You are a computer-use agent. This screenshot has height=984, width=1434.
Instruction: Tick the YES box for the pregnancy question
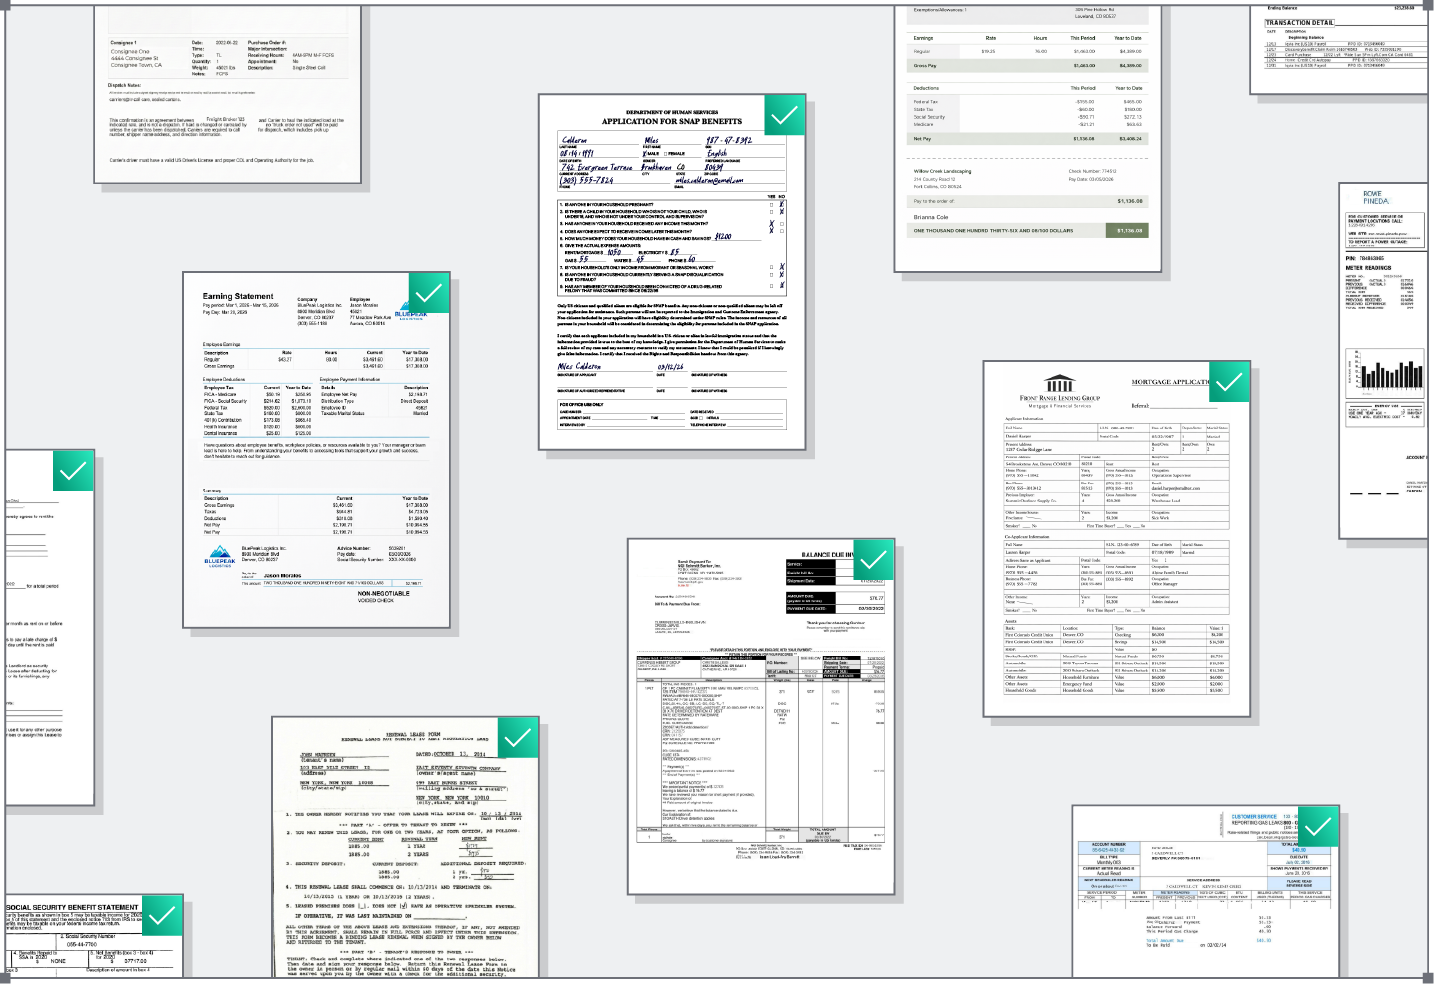[x=771, y=205]
